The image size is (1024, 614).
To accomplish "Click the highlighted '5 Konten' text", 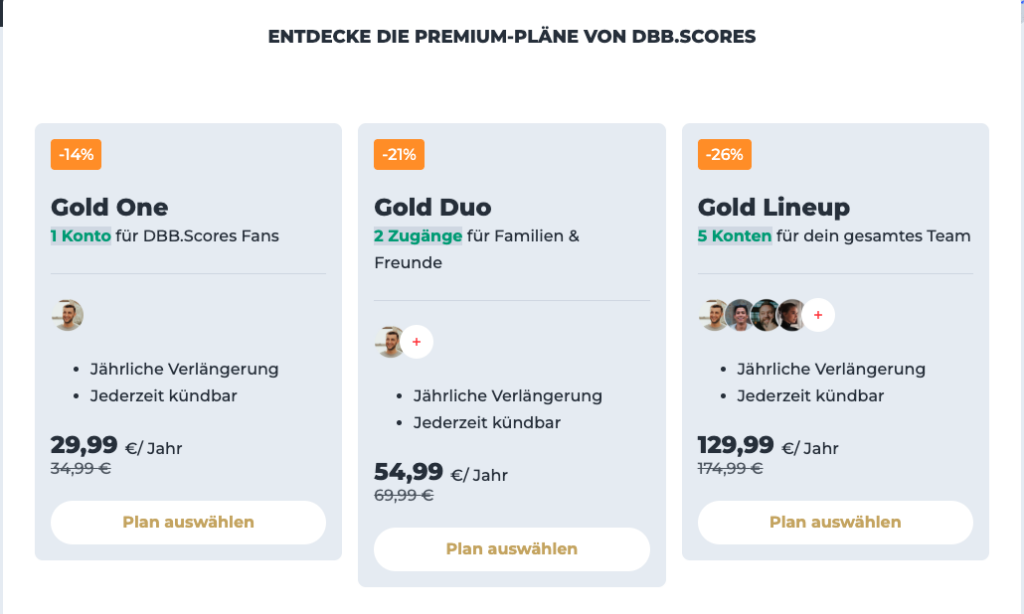I will click(735, 237).
